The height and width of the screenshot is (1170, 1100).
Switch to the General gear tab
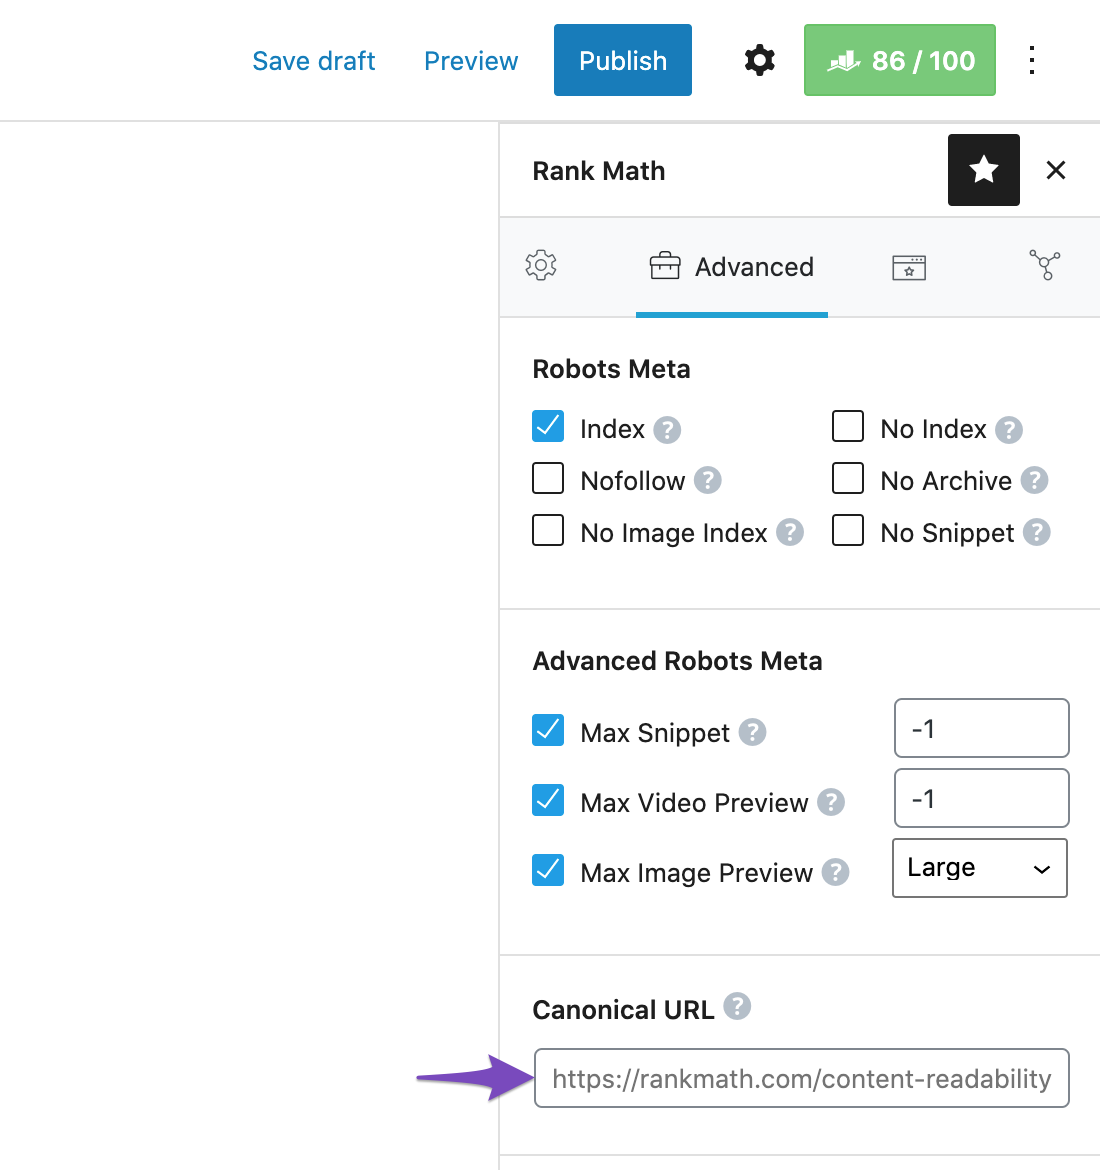541,266
